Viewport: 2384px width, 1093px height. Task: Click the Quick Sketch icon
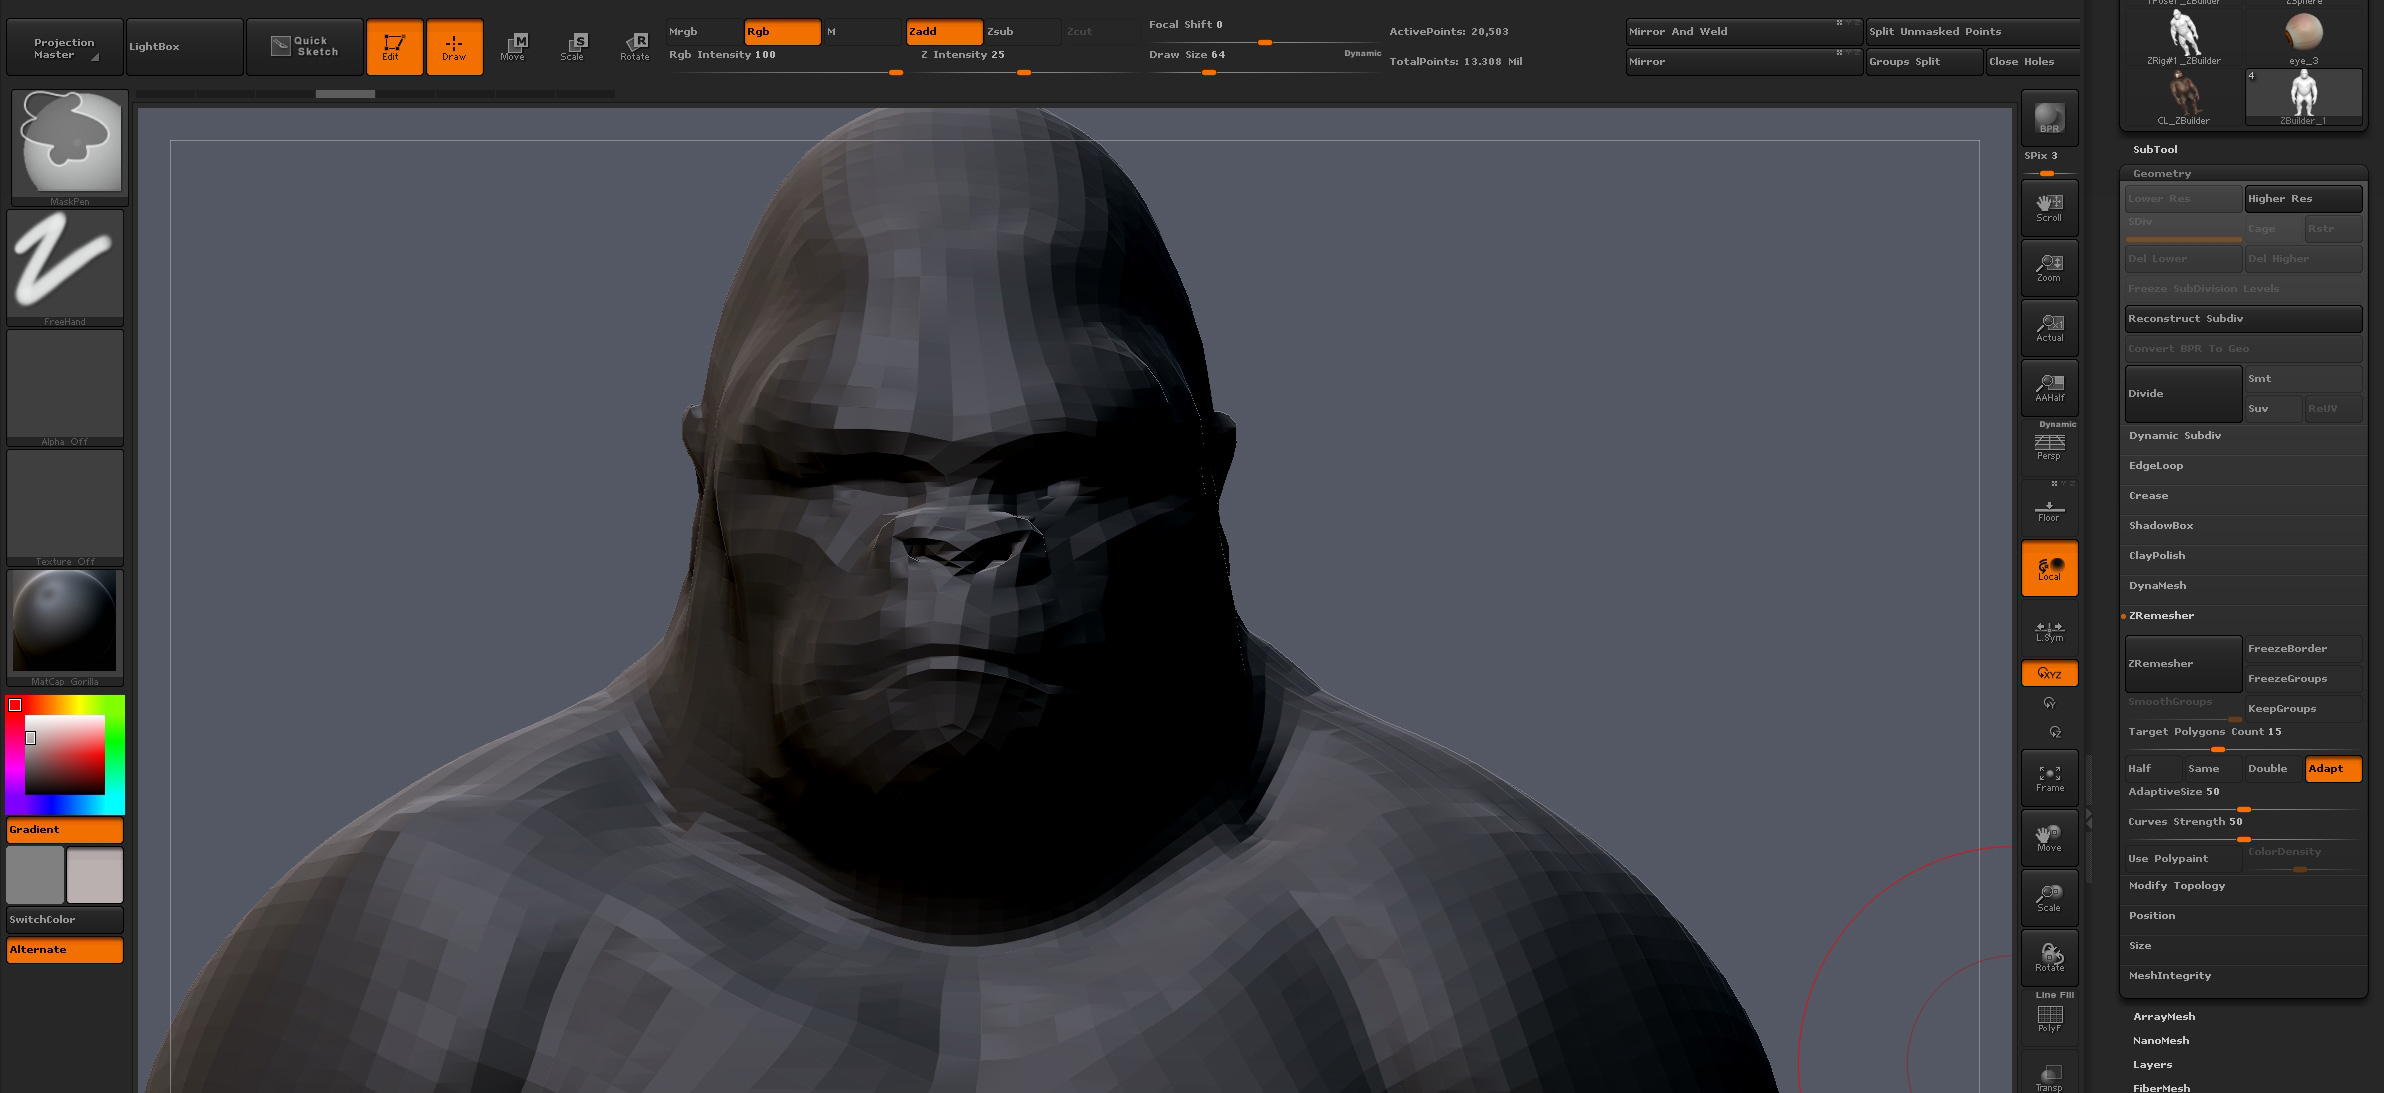tap(305, 46)
